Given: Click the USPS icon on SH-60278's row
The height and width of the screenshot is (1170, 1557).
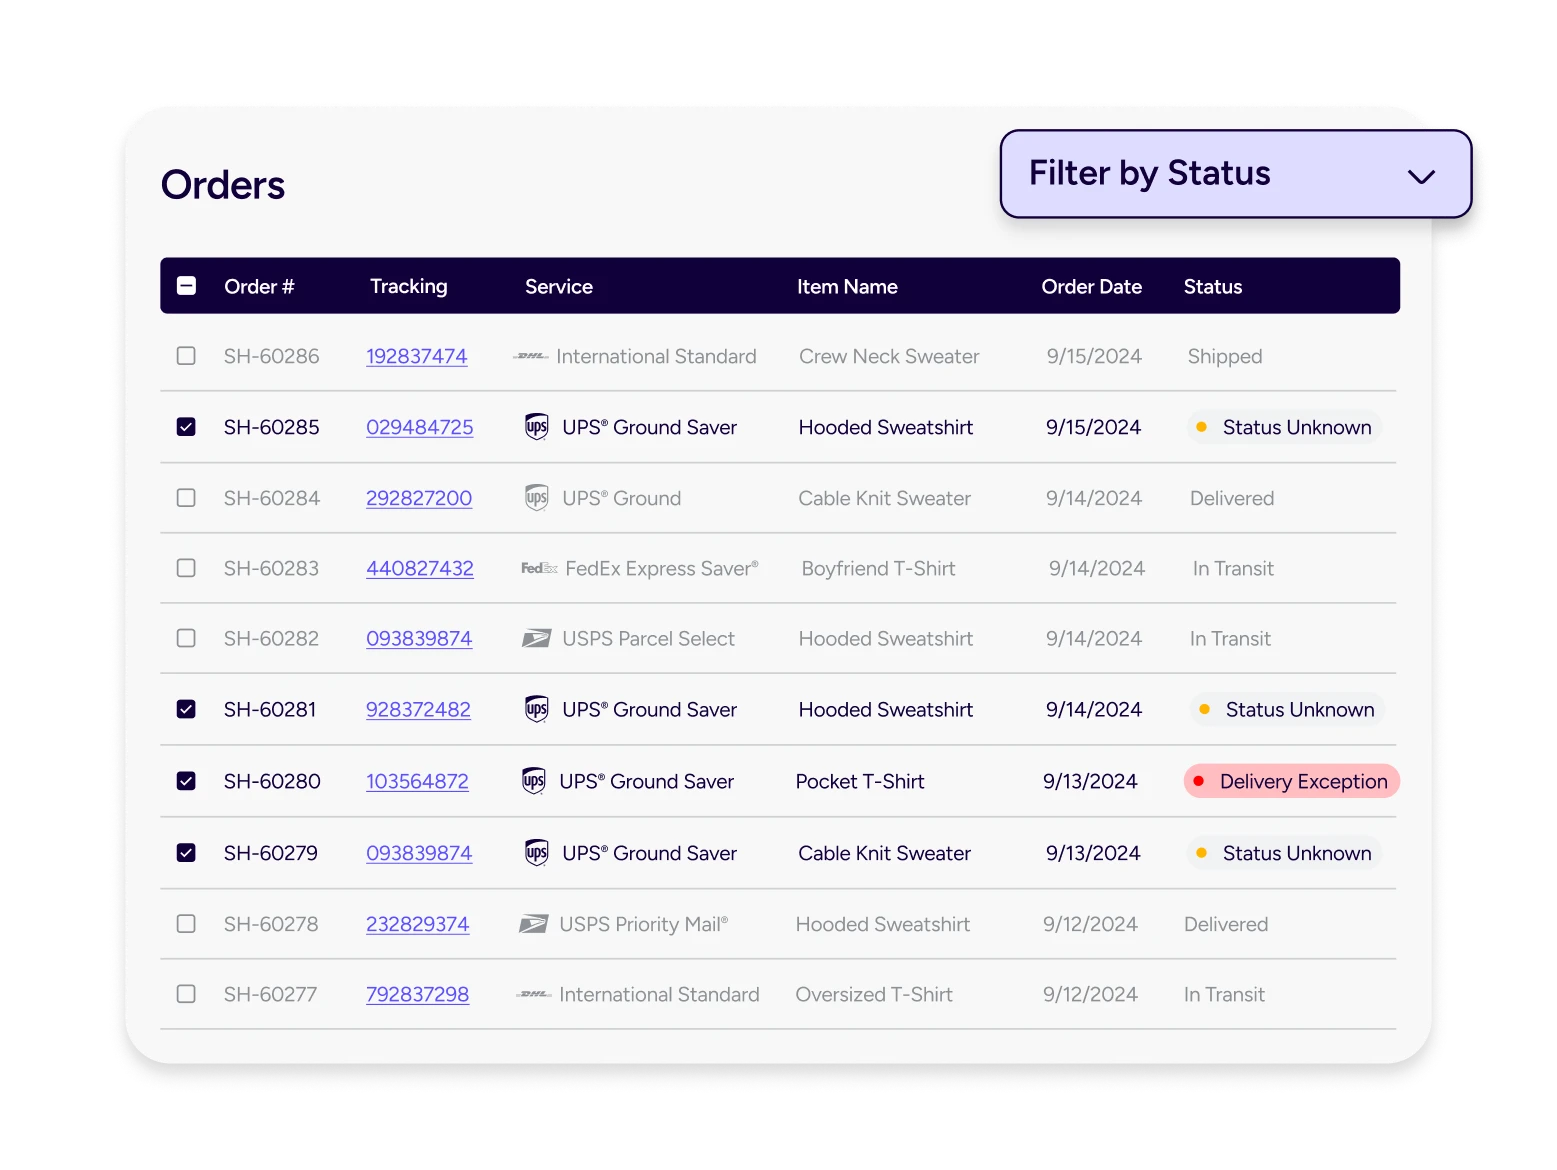Looking at the screenshot, I should click(533, 924).
